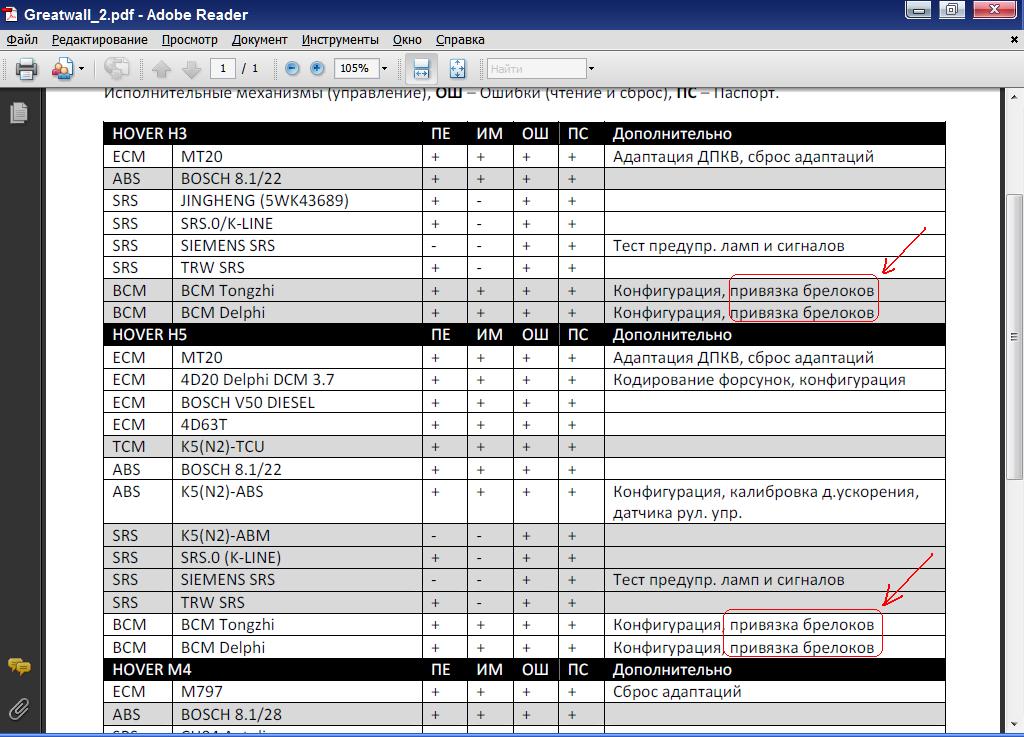
Task: Click the vertical scrollbar thumb
Action: pos(1014,337)
